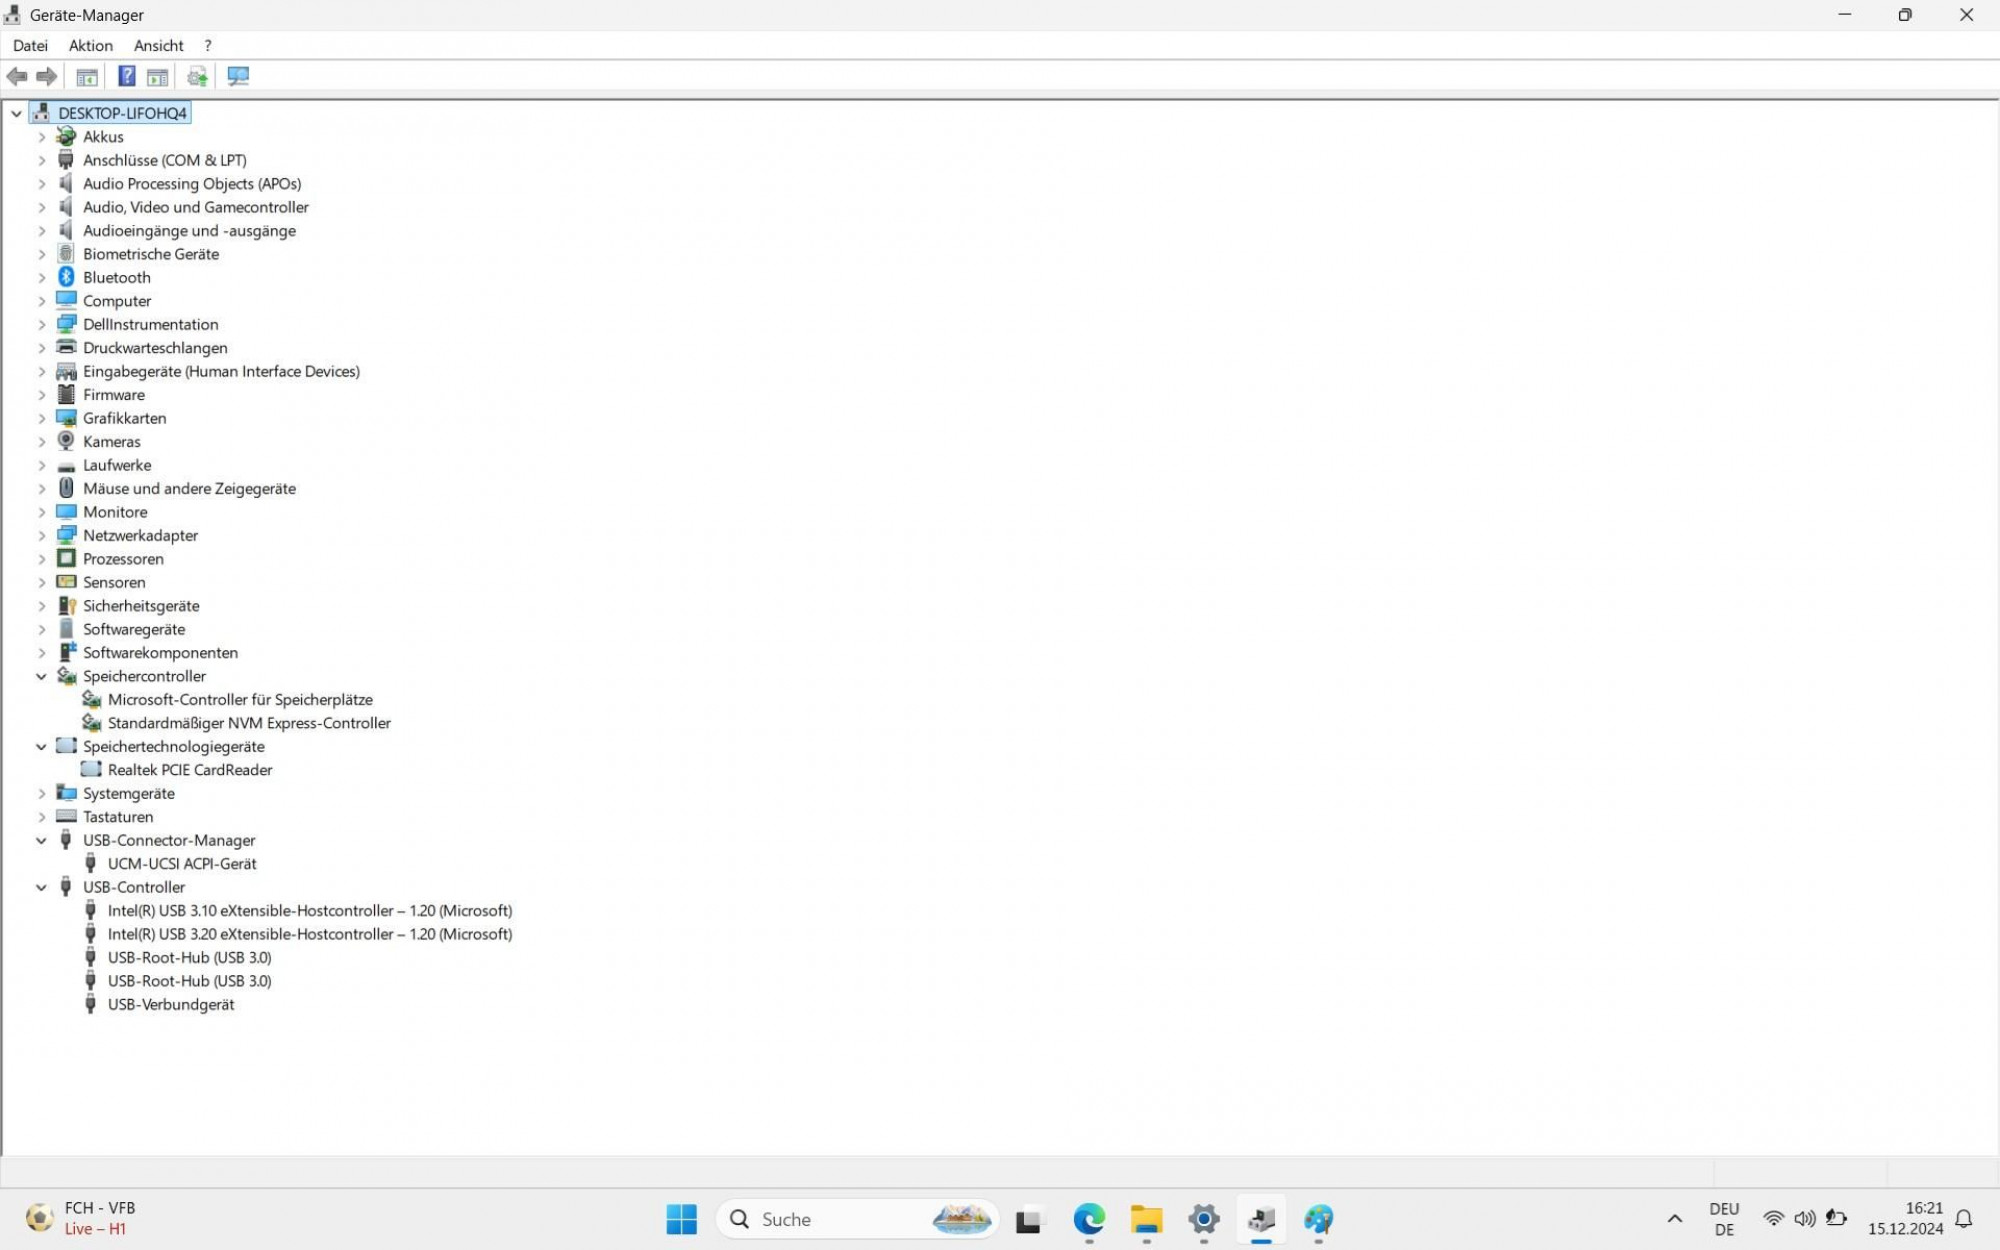The image size is (2000, 1250).
Task: Click the Mäuse und andere Zeigegeräte icon
Action: 66,488
